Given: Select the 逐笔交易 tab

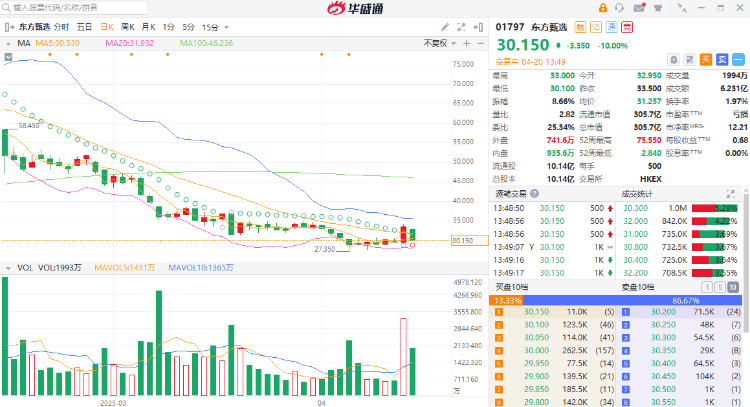Looking at the screenshot, I should (510, 194).
